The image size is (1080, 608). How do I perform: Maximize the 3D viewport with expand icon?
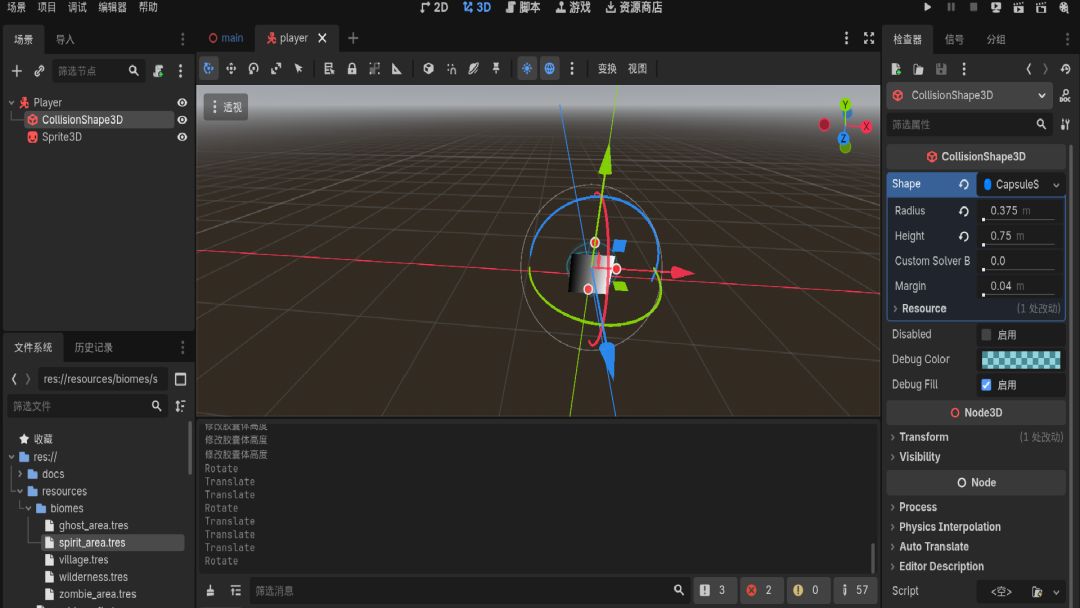[x=869, y=39]
